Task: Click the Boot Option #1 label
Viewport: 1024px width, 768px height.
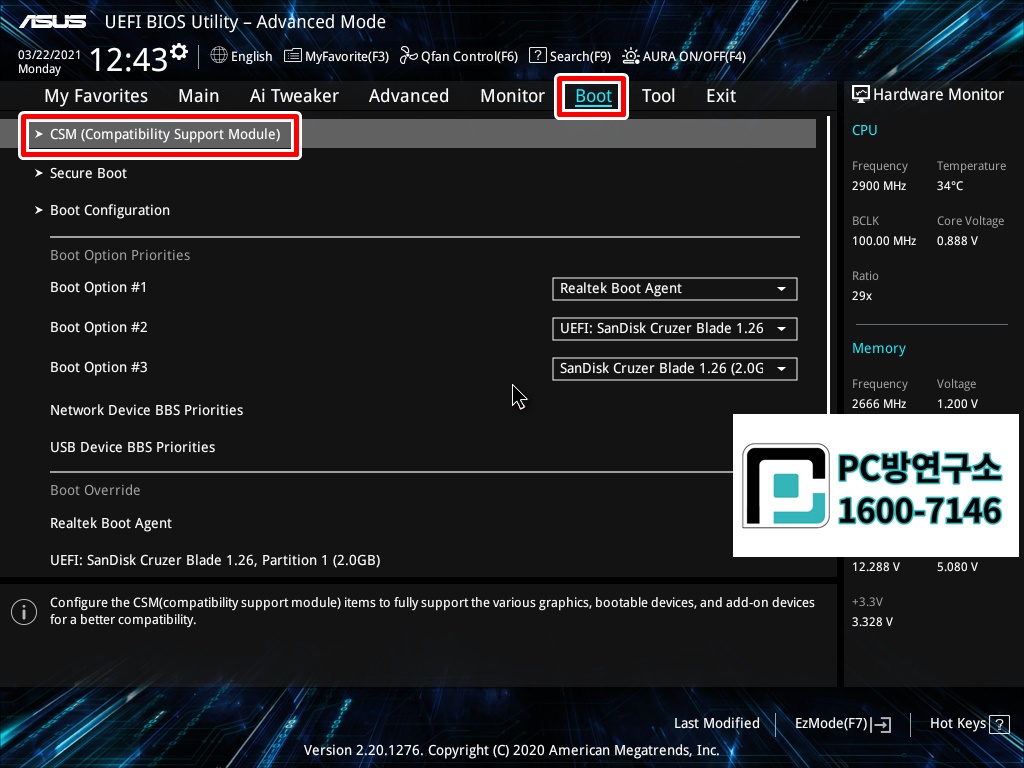Action: (x=99, y=287)
